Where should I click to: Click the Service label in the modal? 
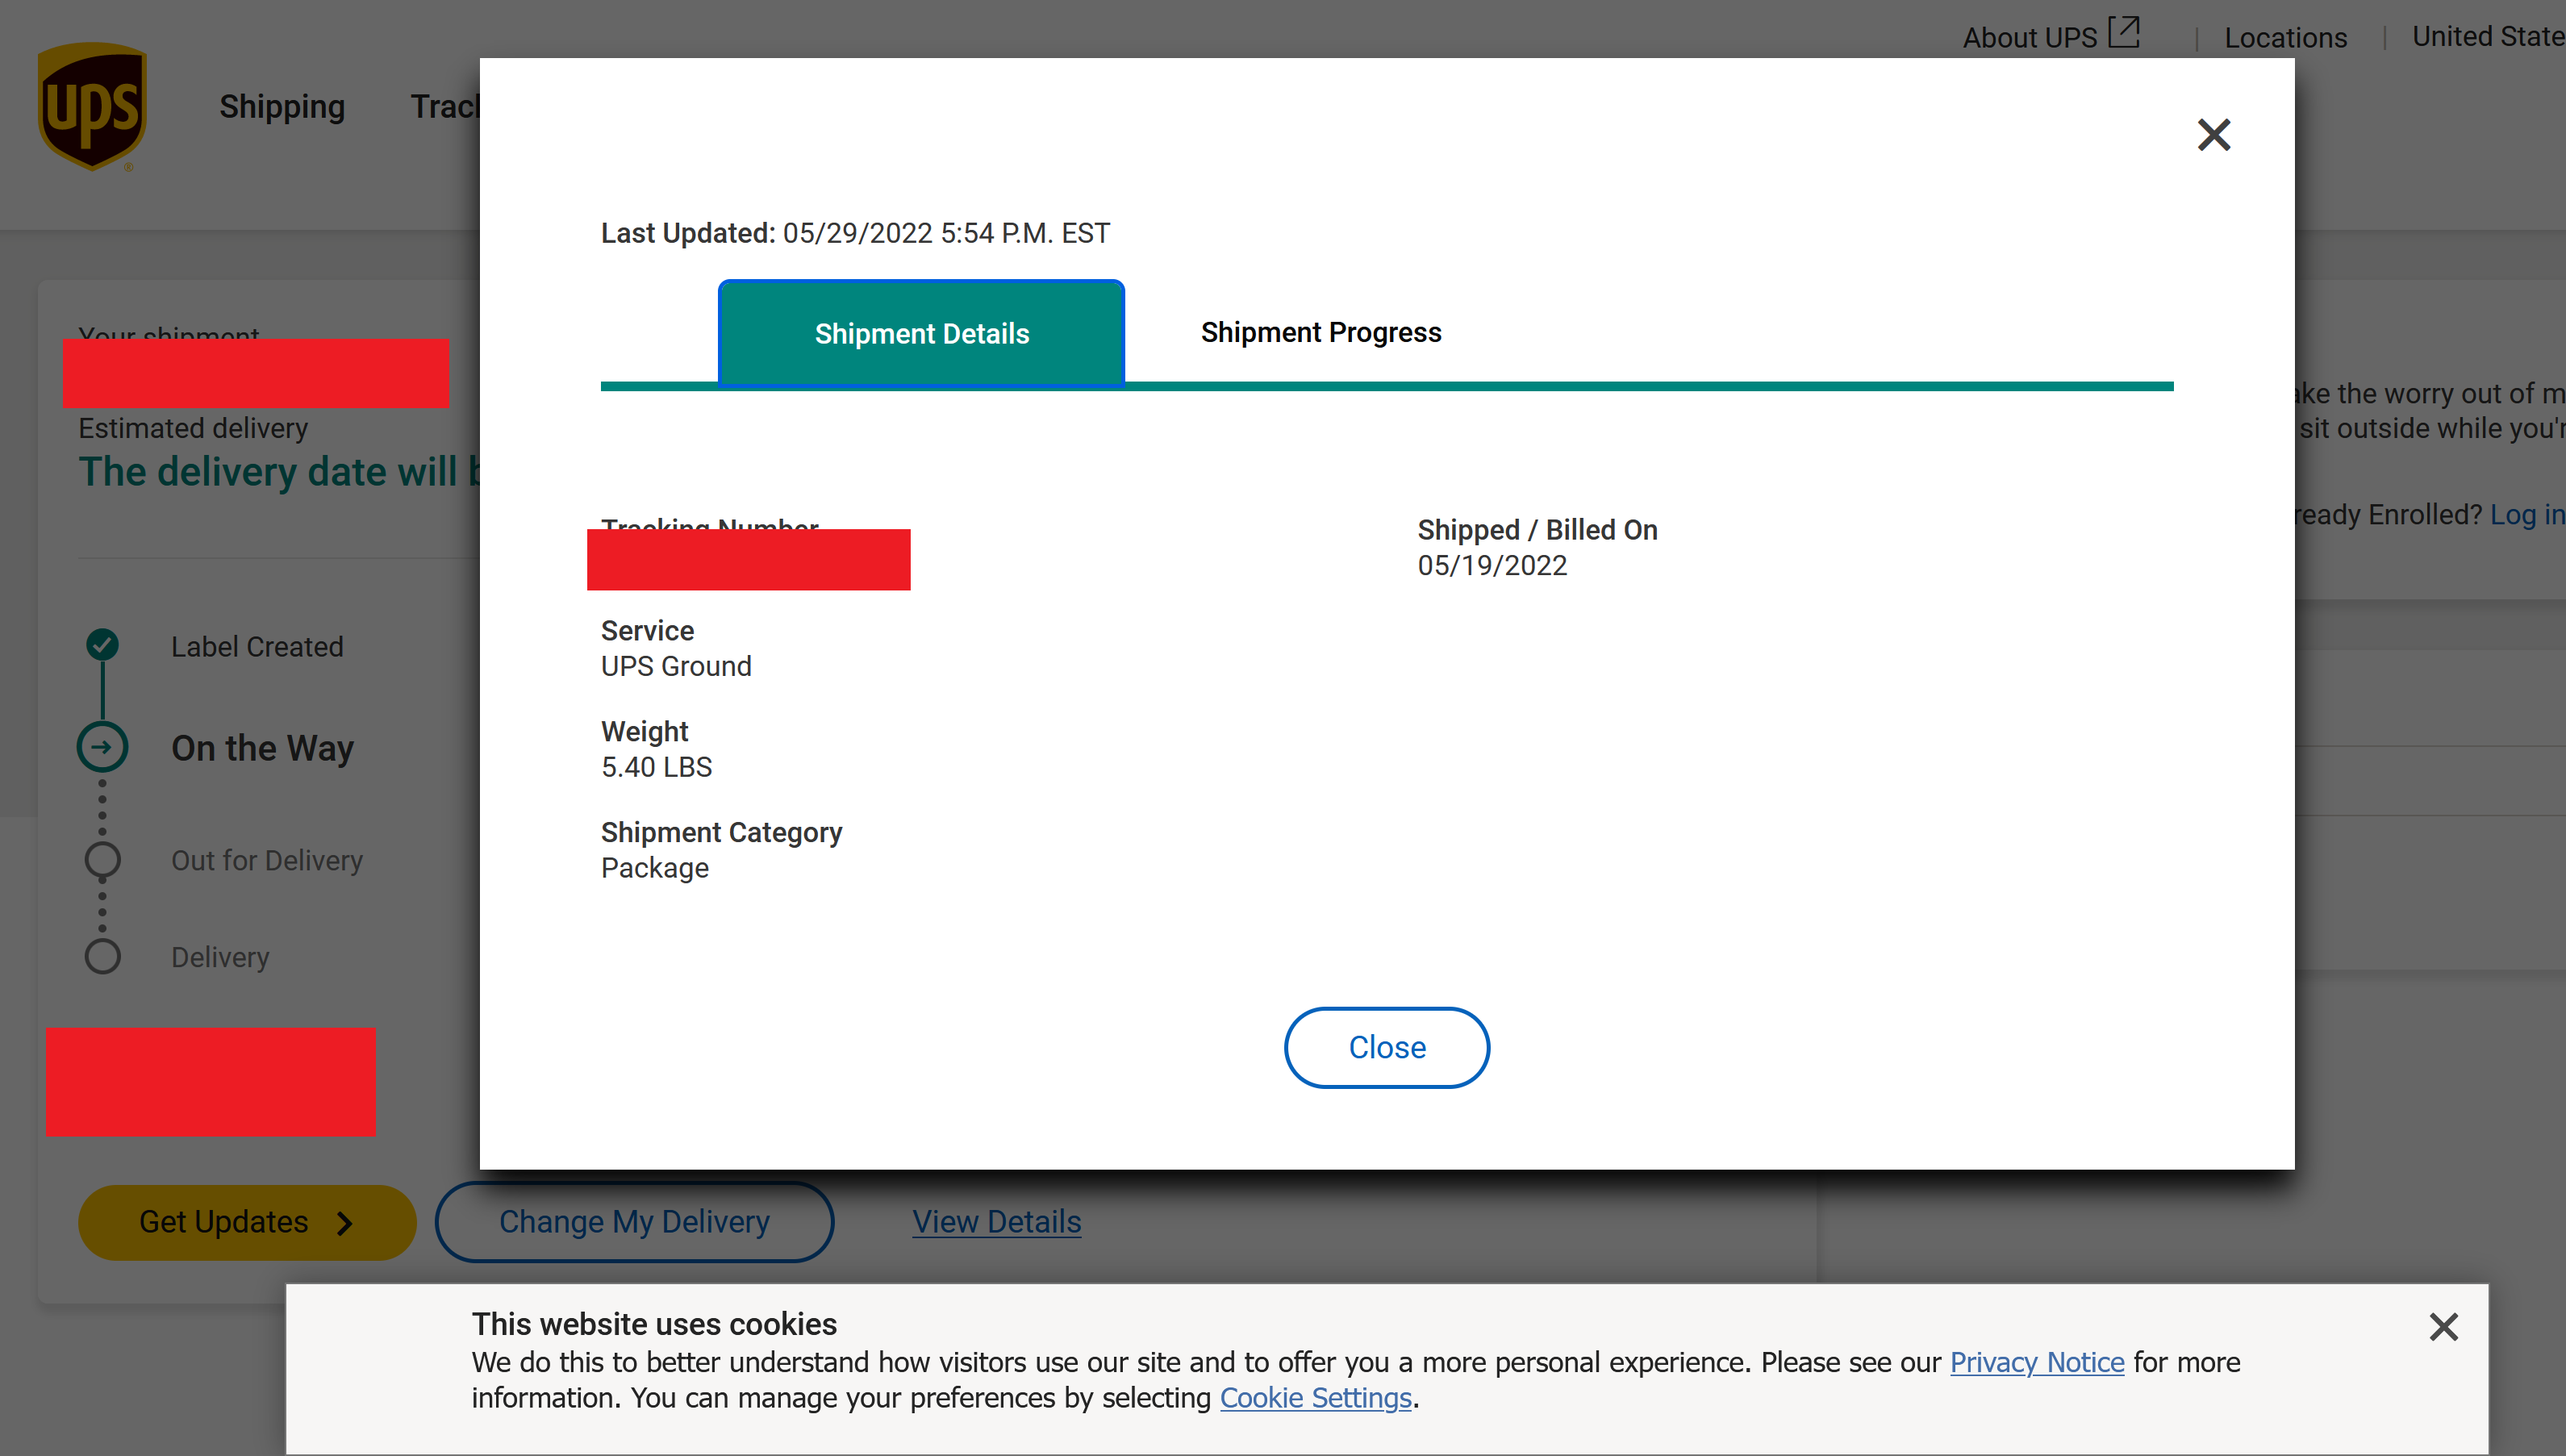point(647,630)
